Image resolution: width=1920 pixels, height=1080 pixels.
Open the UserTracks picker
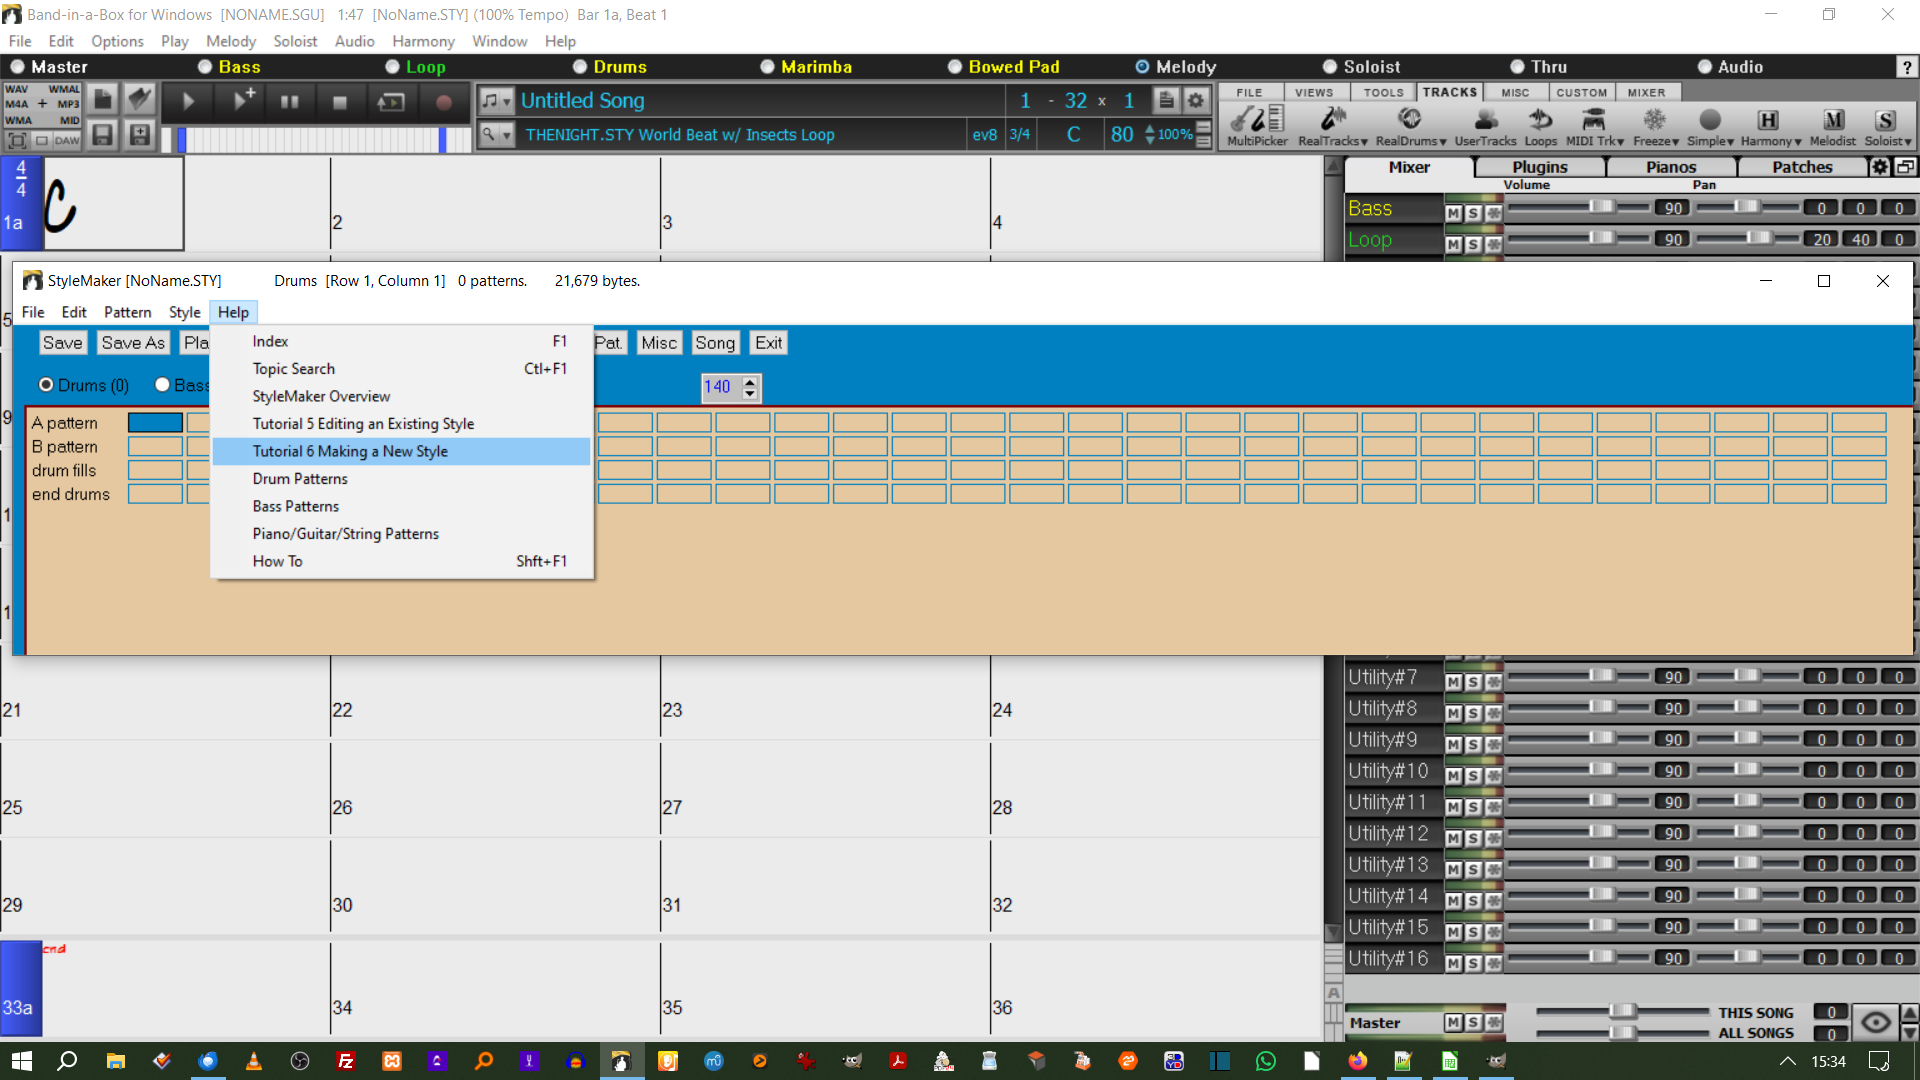tap(1485, 126)
